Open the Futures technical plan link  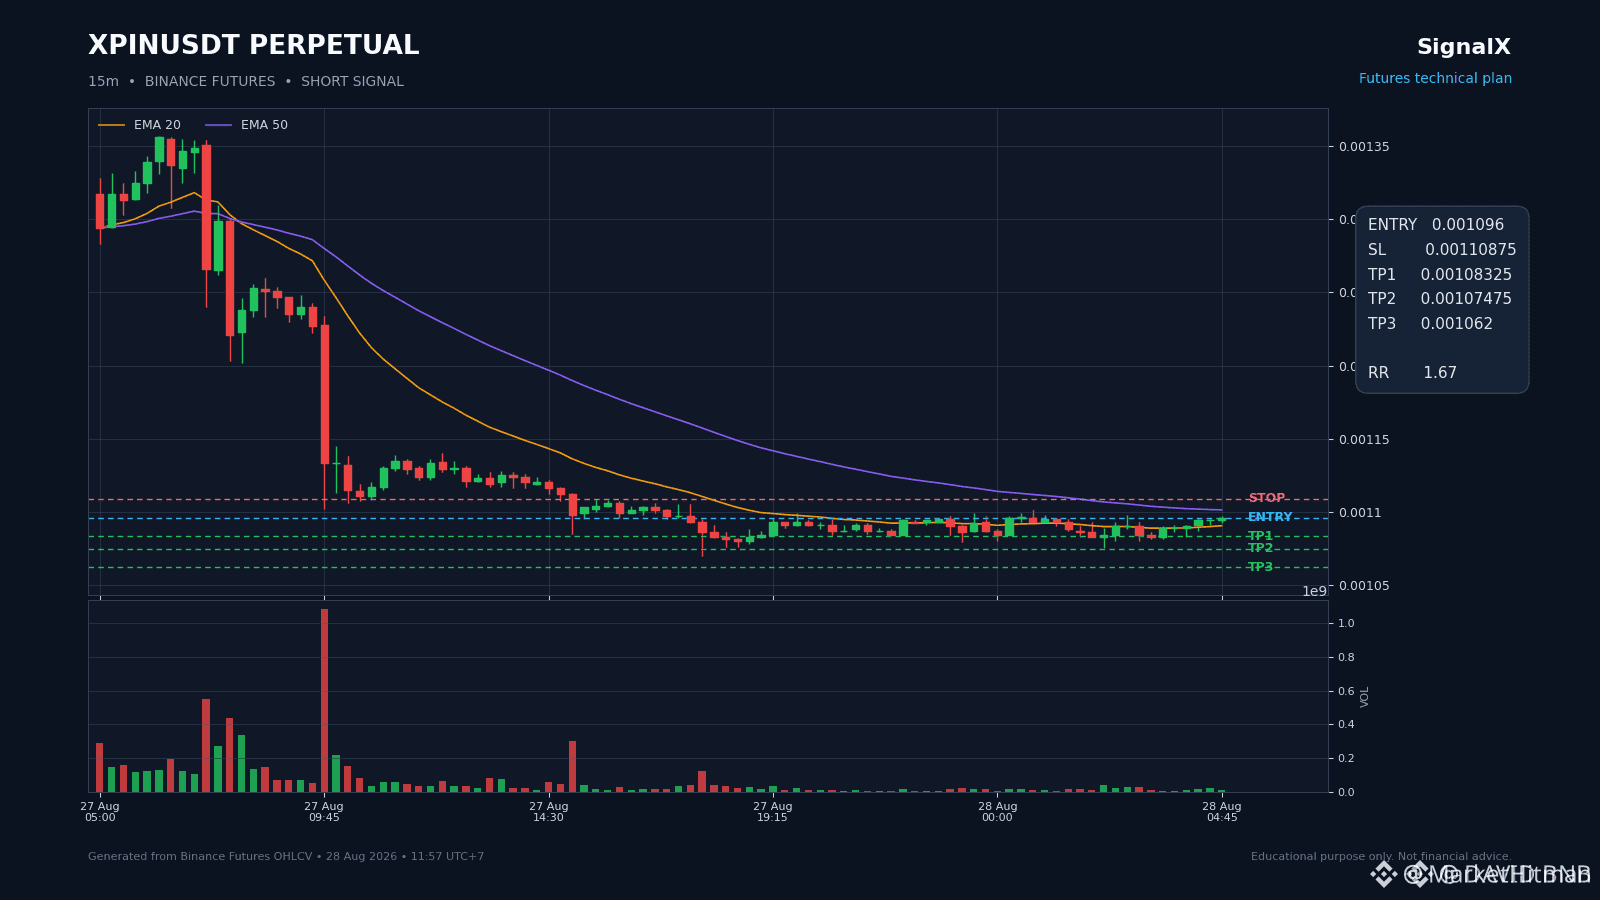click(x=1435, y=78)
